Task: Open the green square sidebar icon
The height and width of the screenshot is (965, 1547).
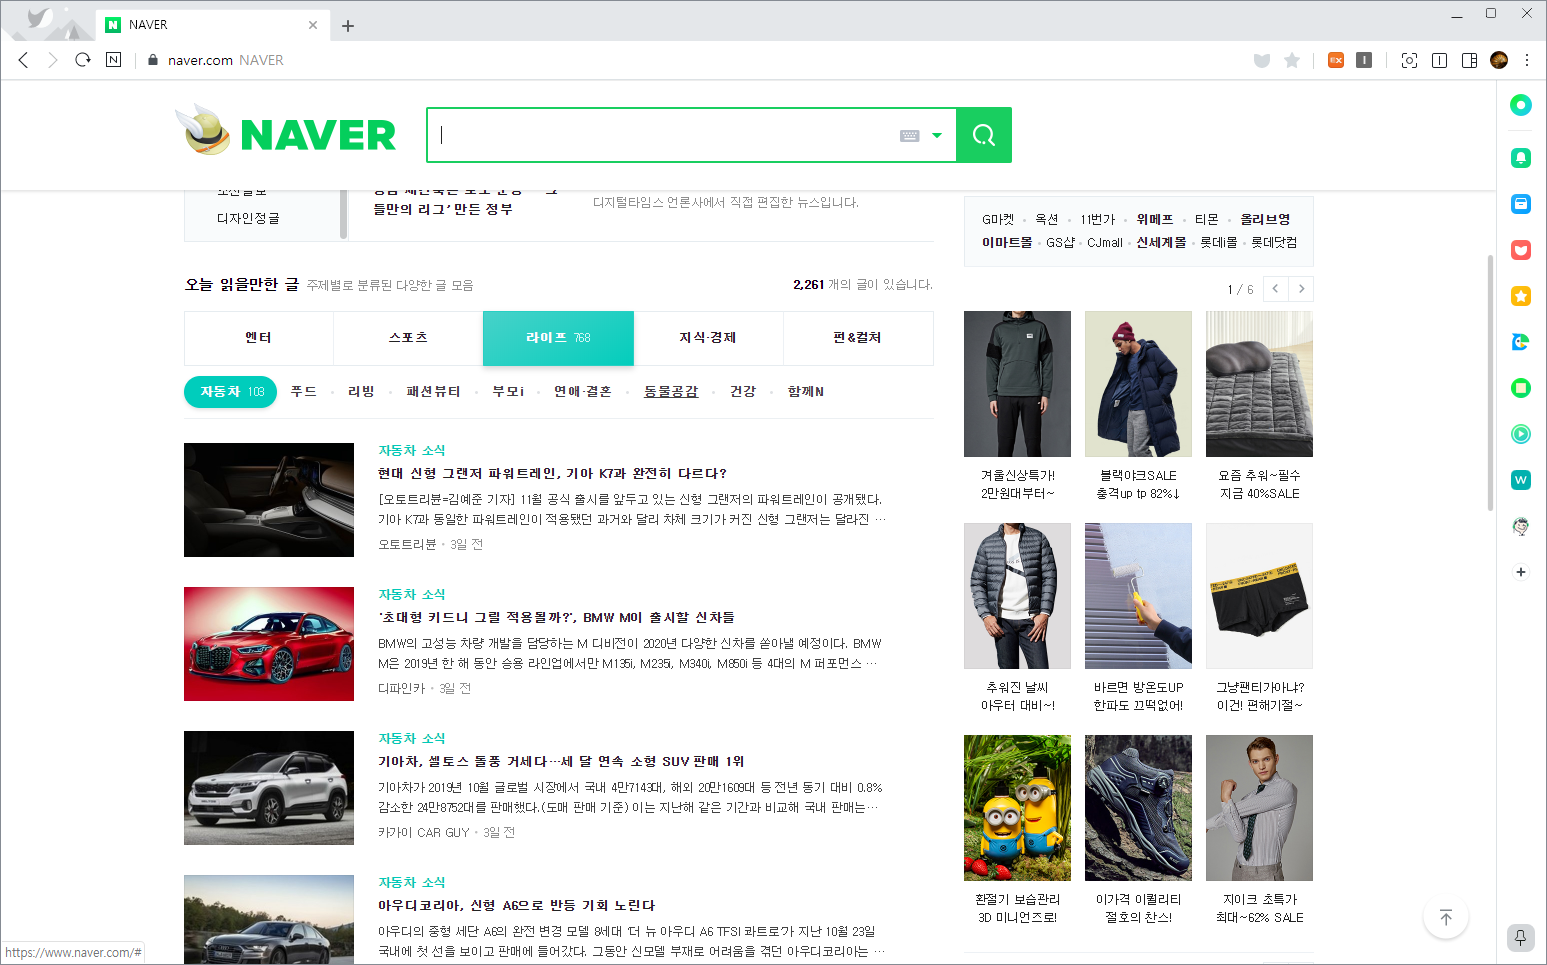Action: (1521, 388)
